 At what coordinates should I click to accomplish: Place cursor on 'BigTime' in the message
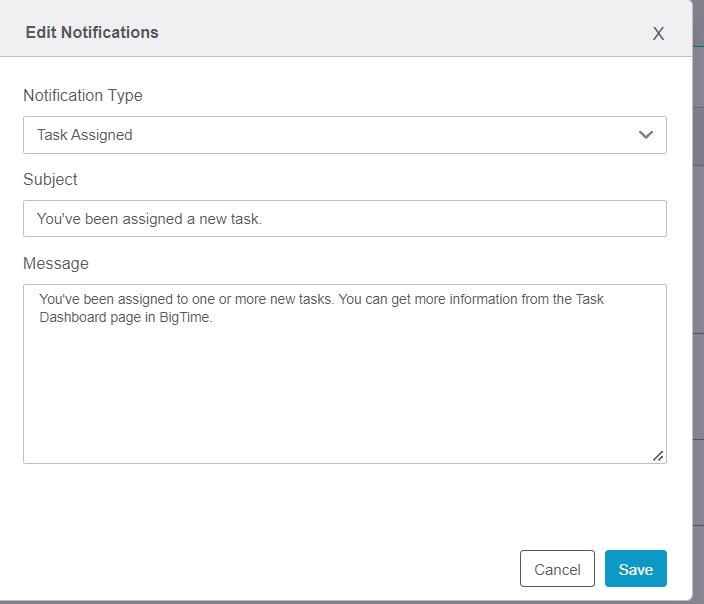click(186, 318)
